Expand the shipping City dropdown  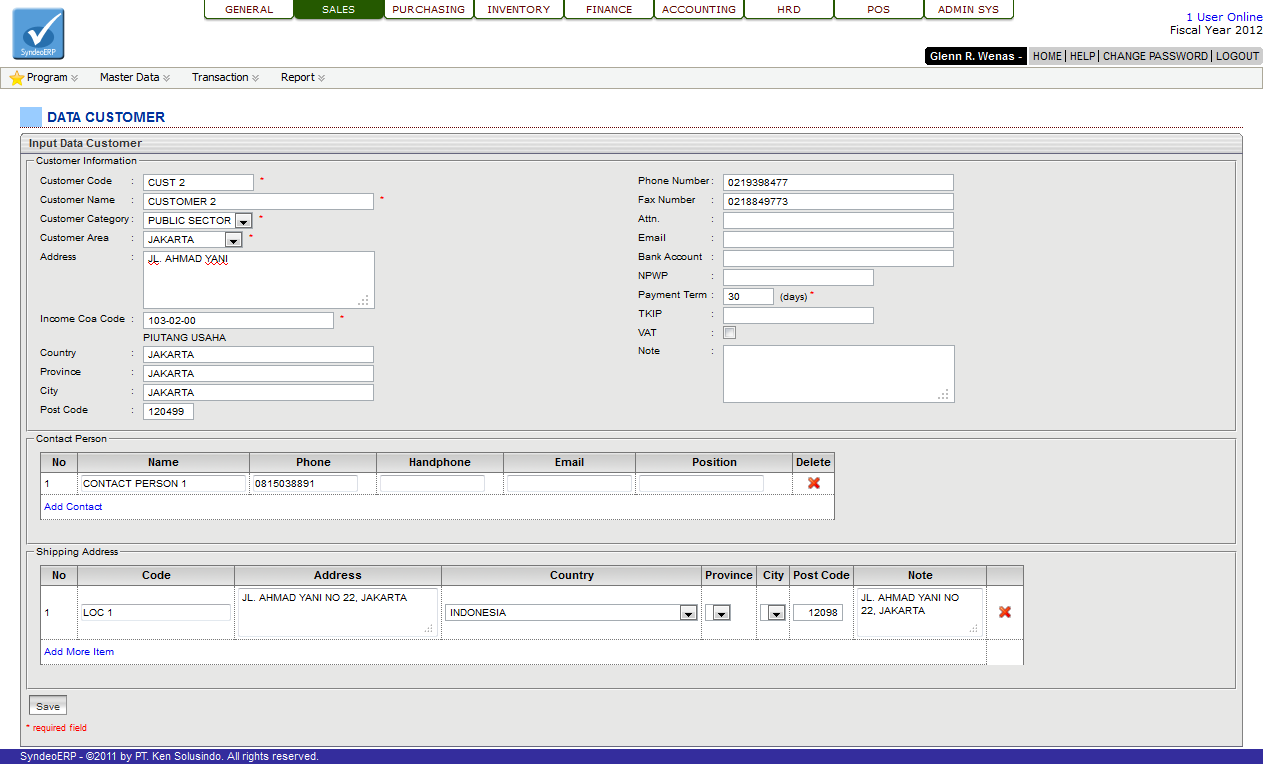pos(776,613)
